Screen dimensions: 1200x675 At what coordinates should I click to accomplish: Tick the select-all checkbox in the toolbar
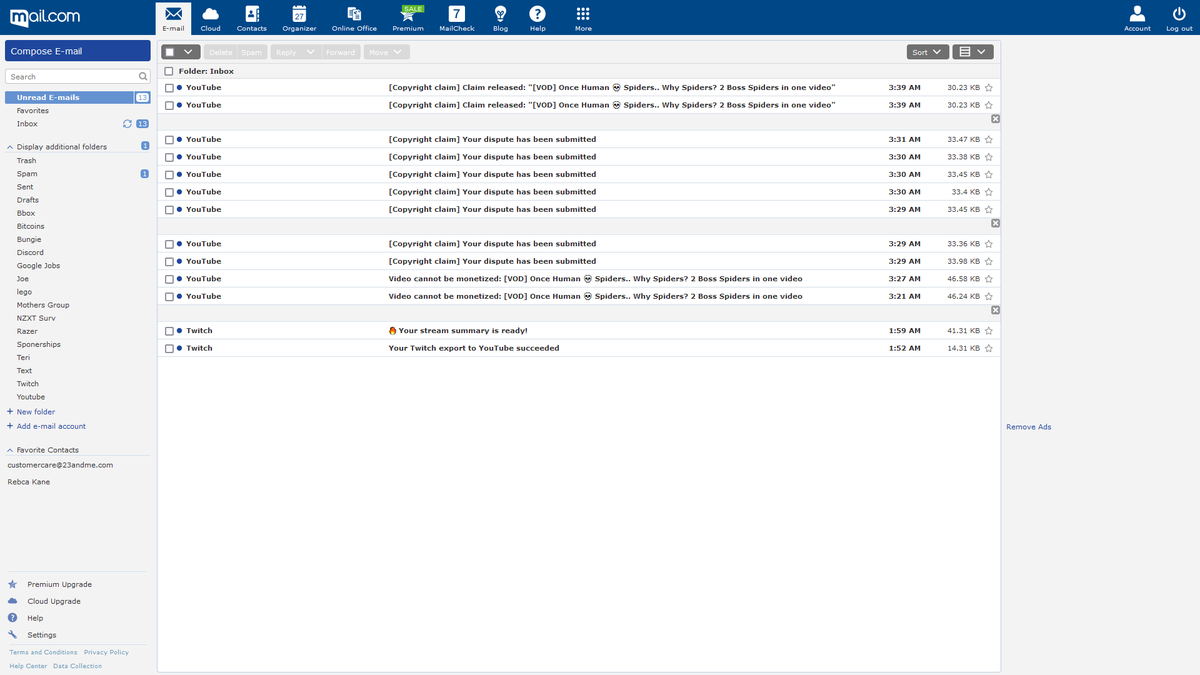(170, 52)
